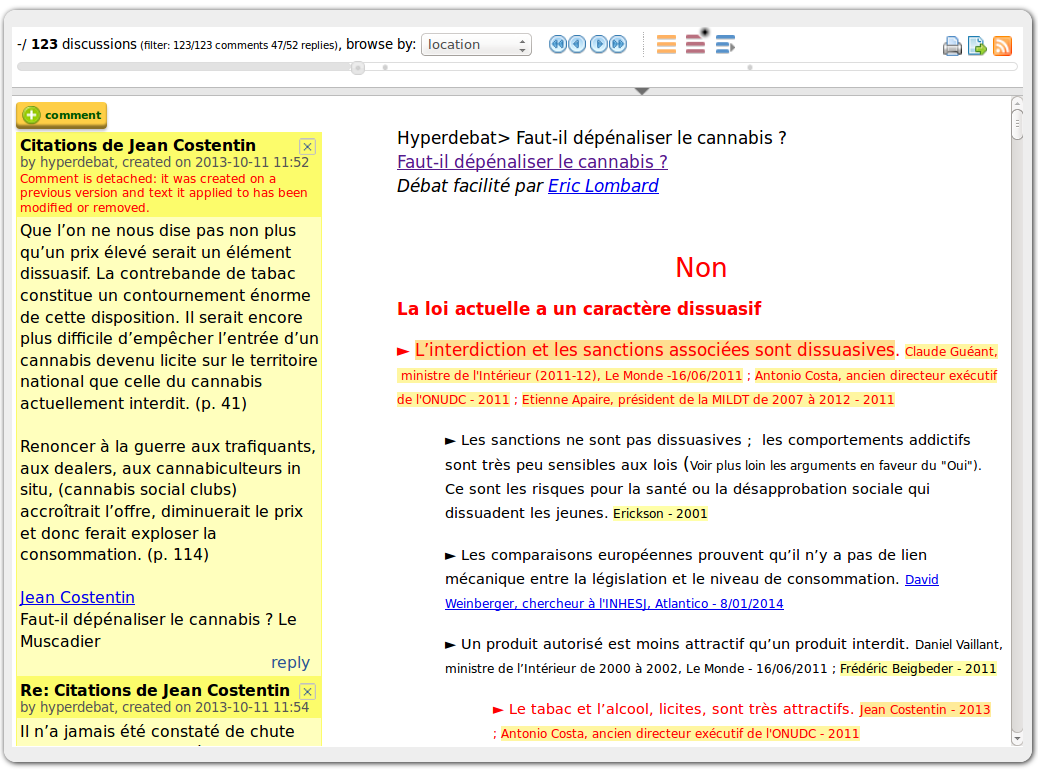Click the discussion position slider handle
The width and height of the screenshot is (1038, 771).
tap(357, 68)
